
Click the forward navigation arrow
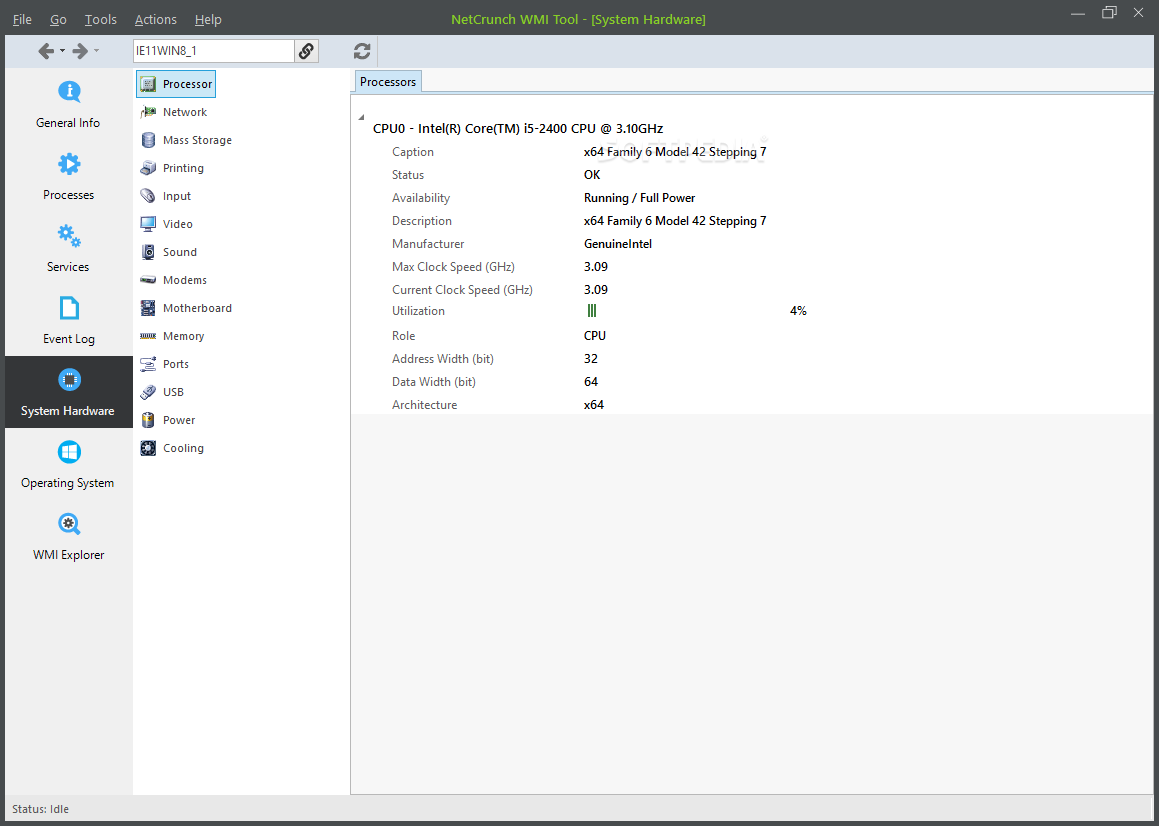tap(81, 51)
